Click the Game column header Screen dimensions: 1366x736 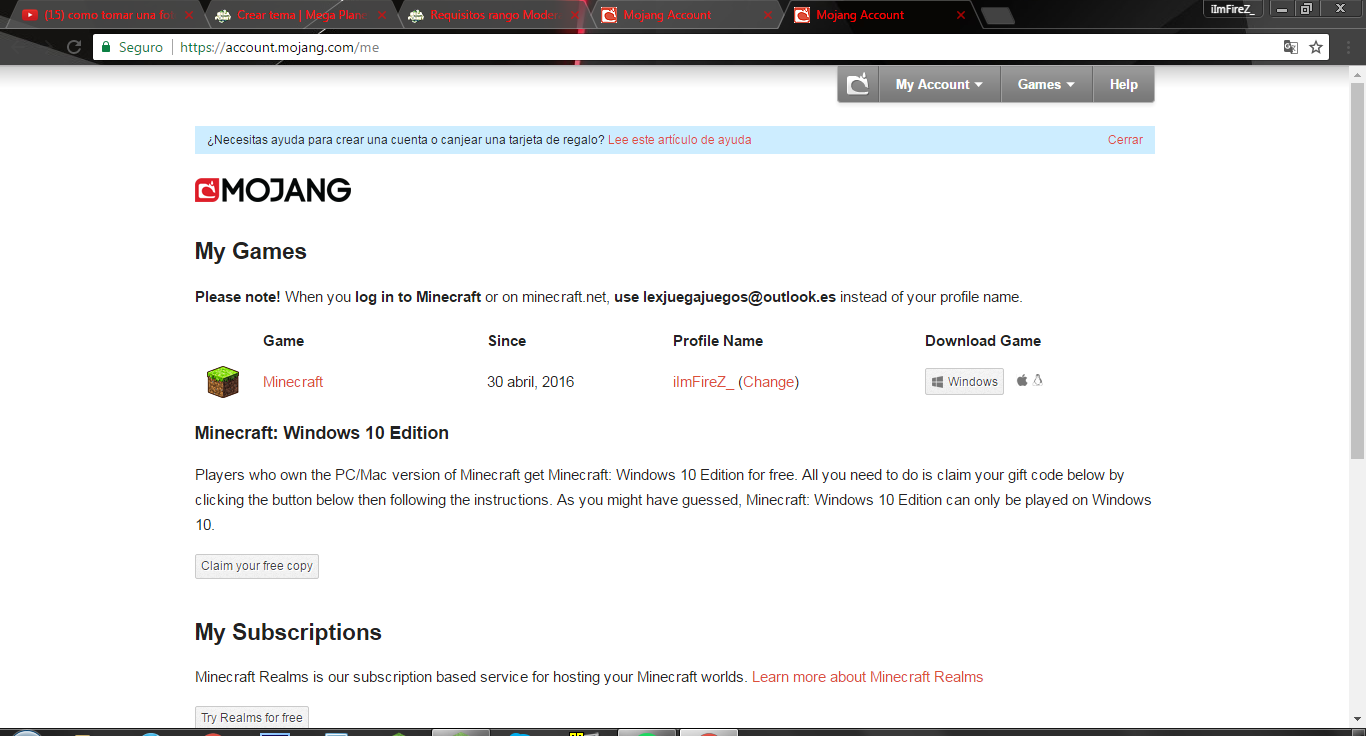284,341
